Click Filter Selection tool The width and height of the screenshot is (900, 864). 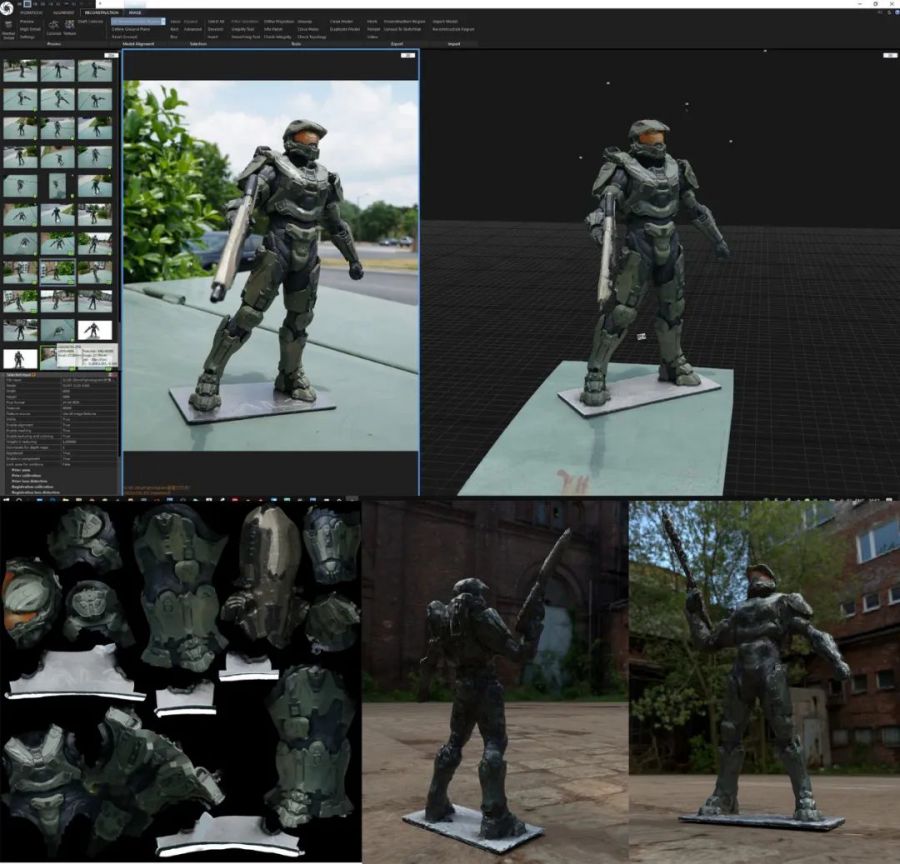tap(245, 22)
